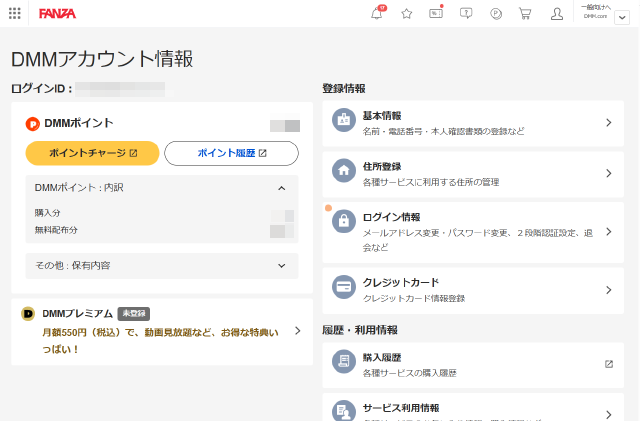Viewport: 640px width, 421px height.
Task: Click the 購入履歴 receipt icon
Action: point(344,361)
